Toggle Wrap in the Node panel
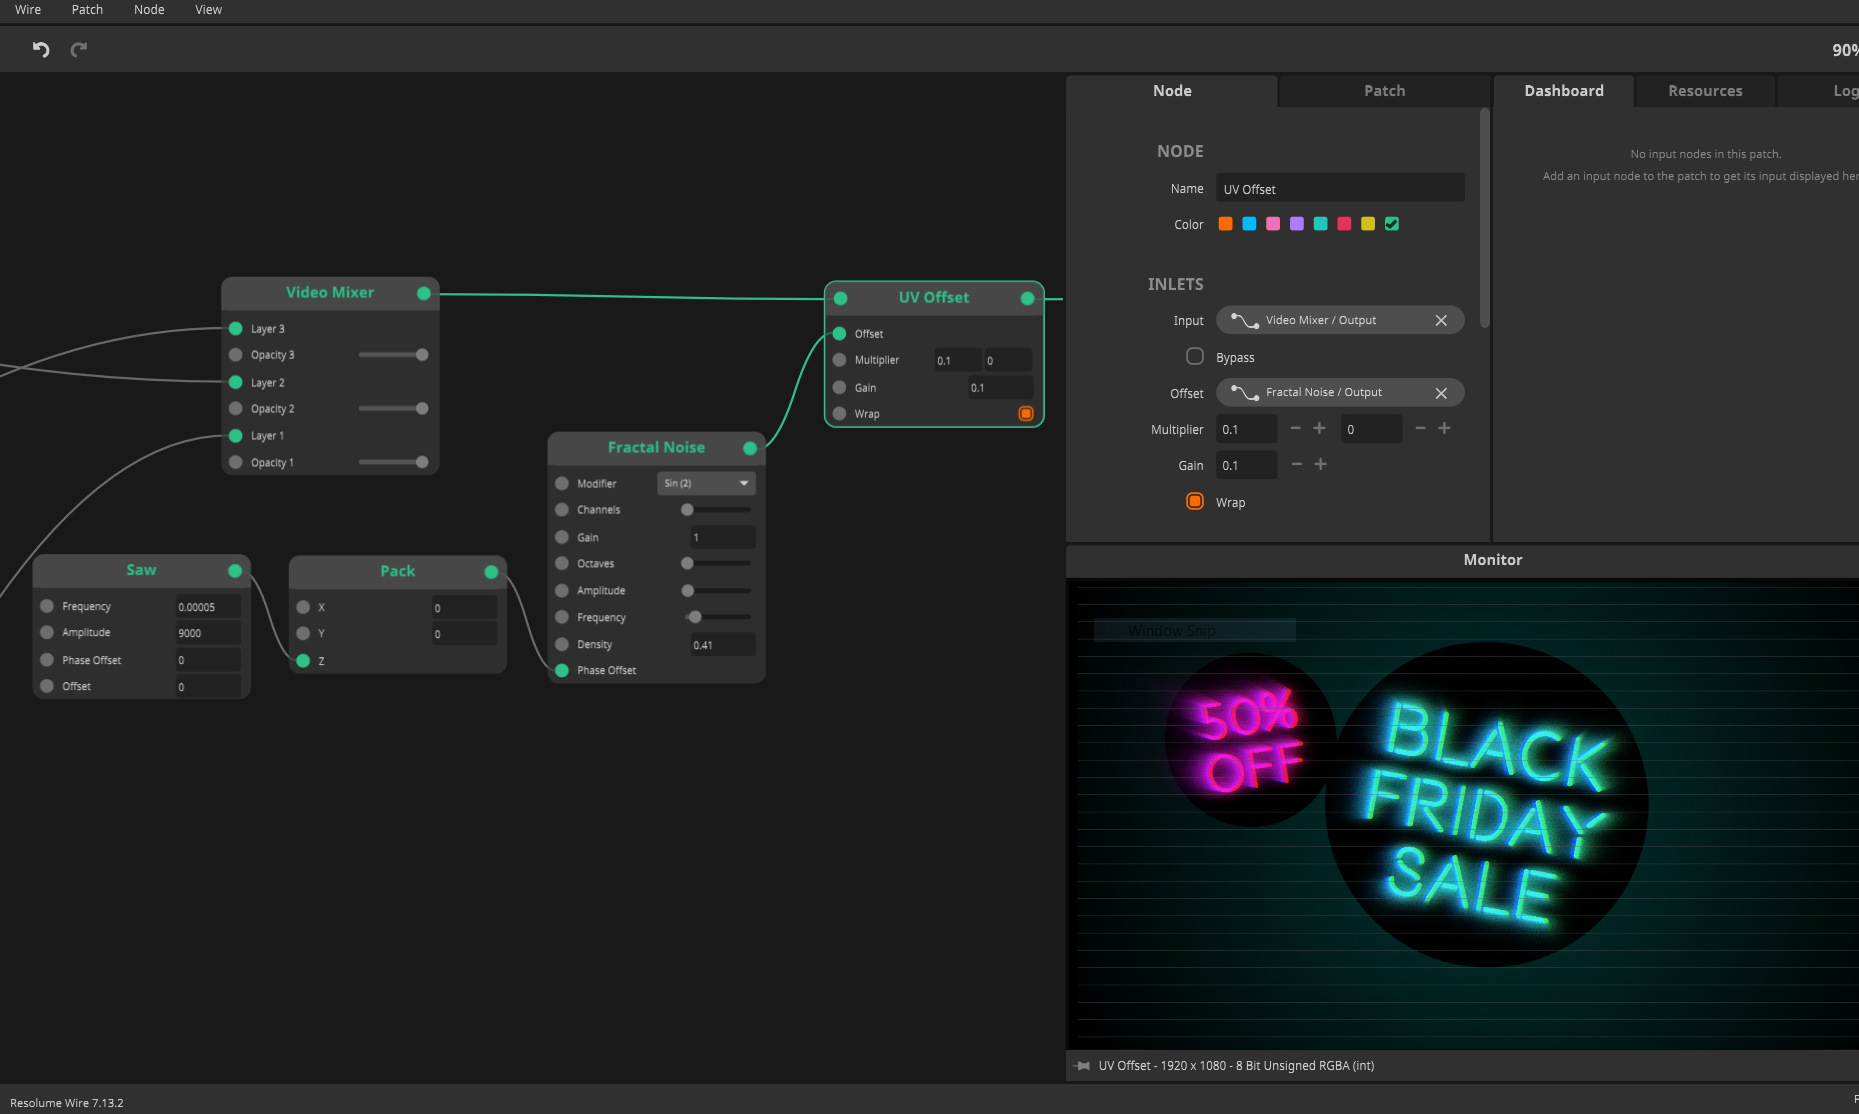The image size is (1859, 1114). point(1195,502)
